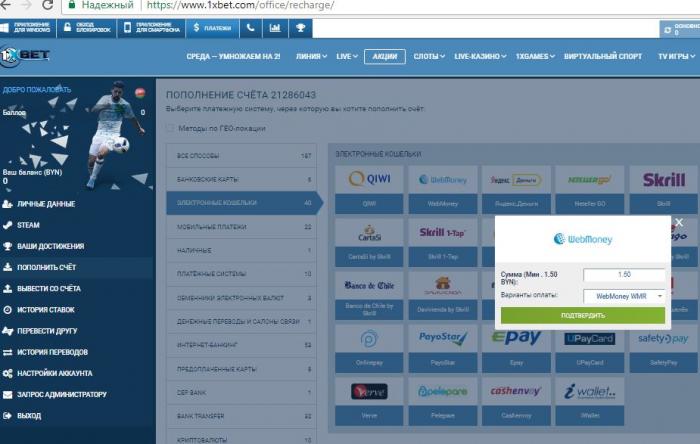
Task: Choose the Skrill payment tile
Action: (x=663, y=190)
